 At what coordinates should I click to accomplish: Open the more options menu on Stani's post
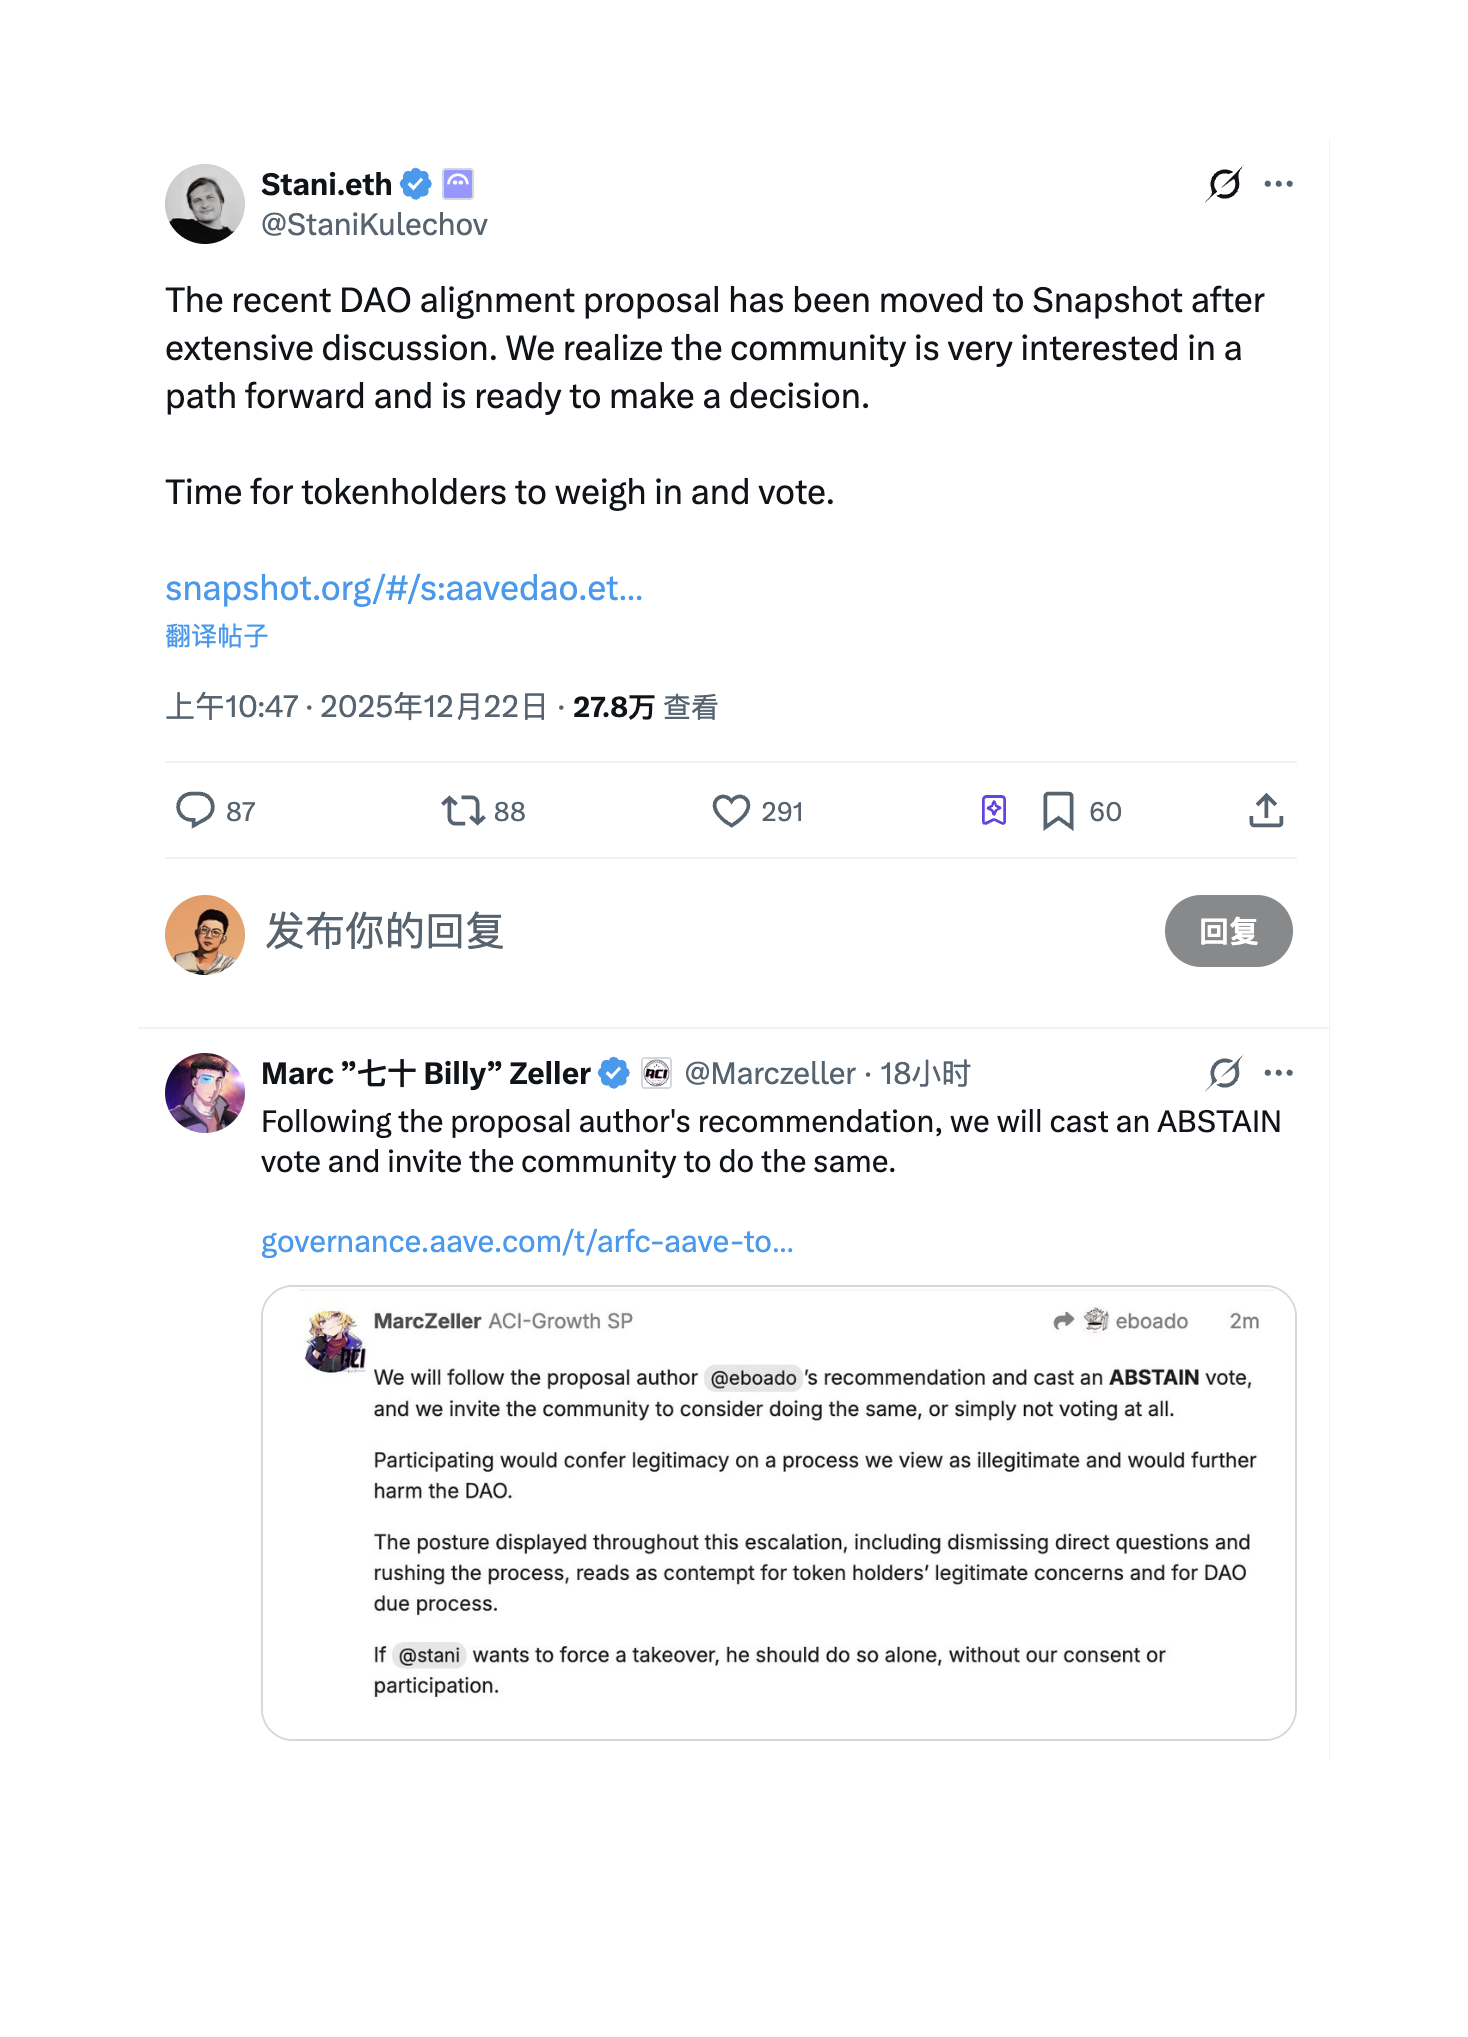pyautogui.click(x=1279, y=184)
